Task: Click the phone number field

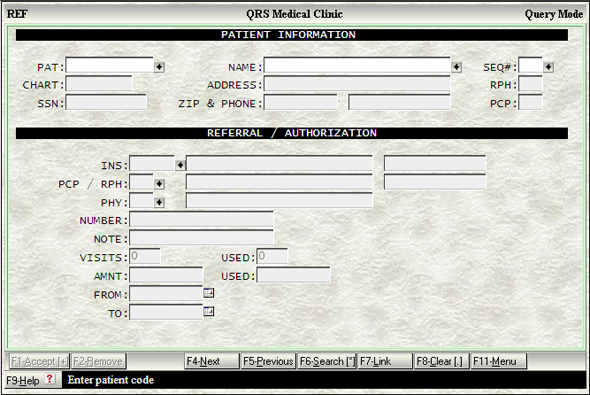Action: tap(399, 102)
